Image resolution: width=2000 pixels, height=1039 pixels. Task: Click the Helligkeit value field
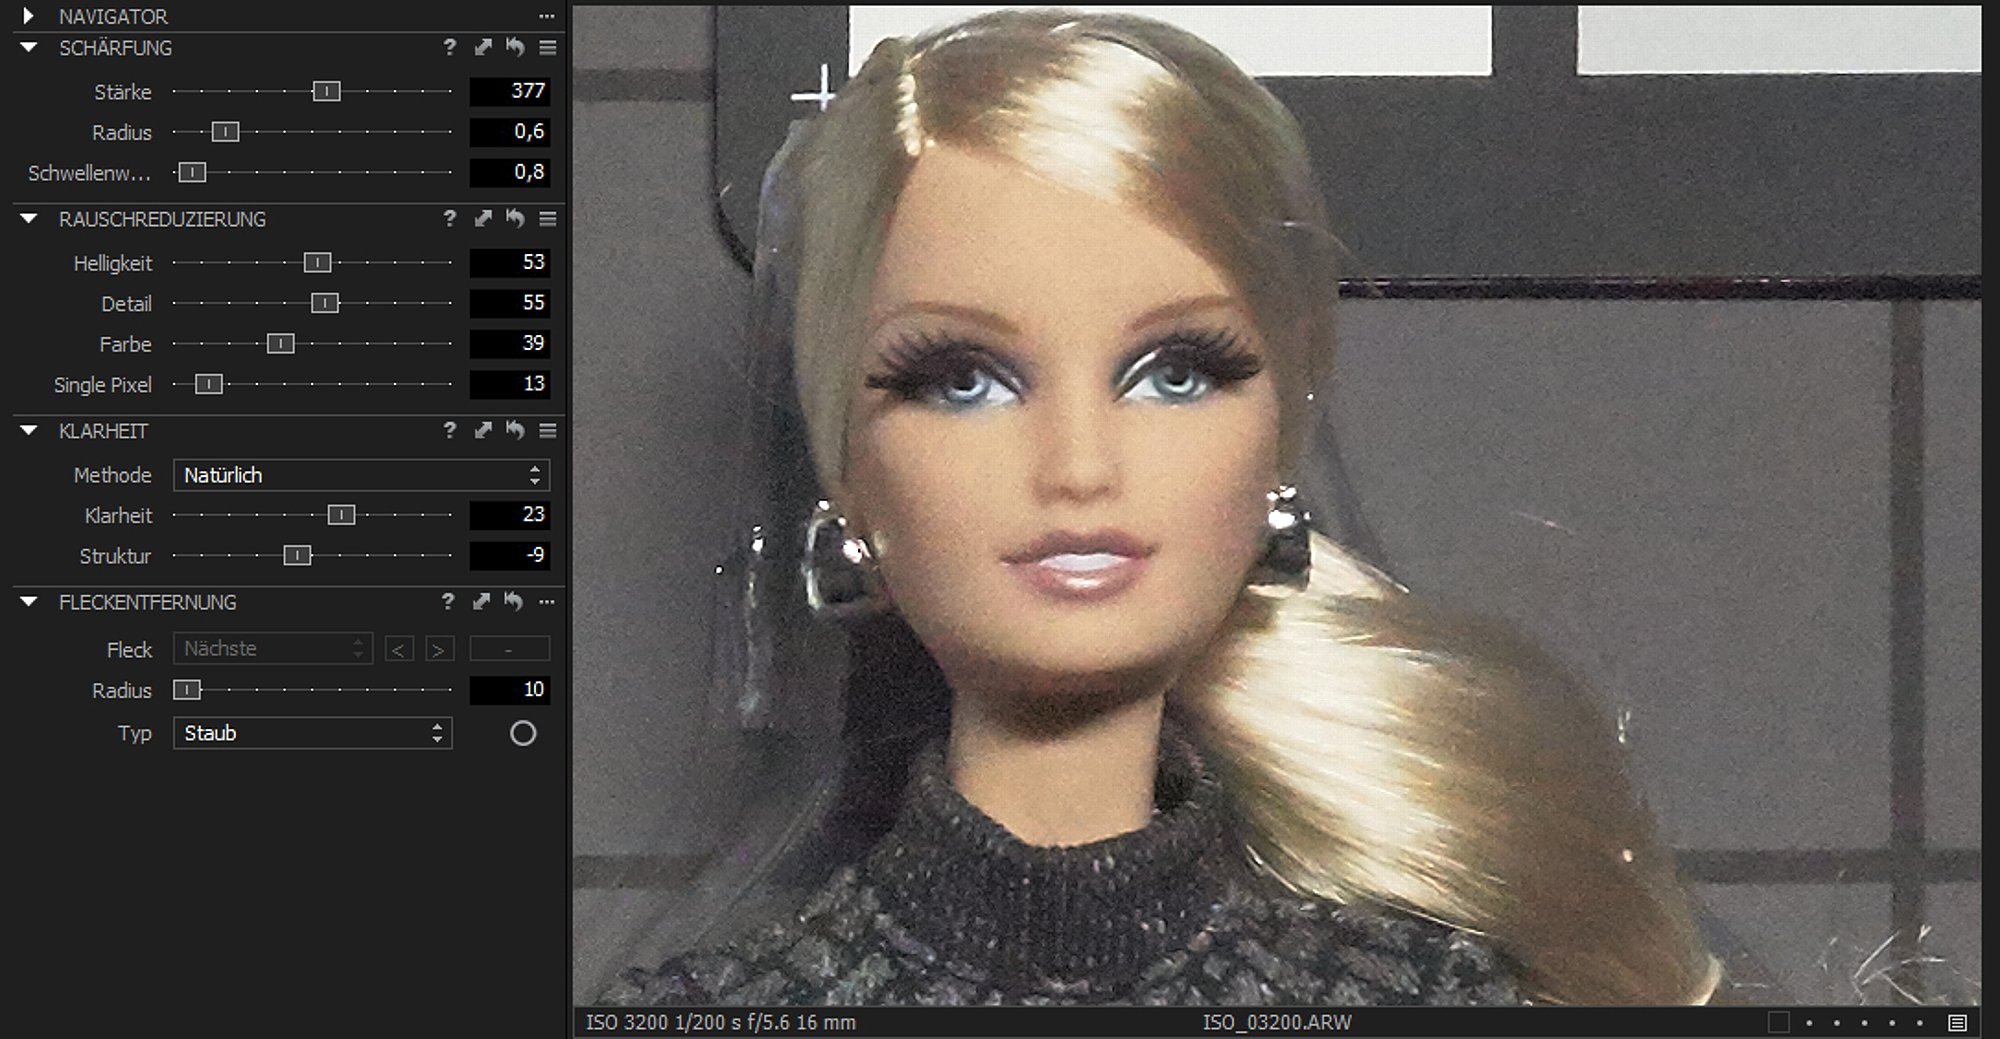[x=510, y=262]
